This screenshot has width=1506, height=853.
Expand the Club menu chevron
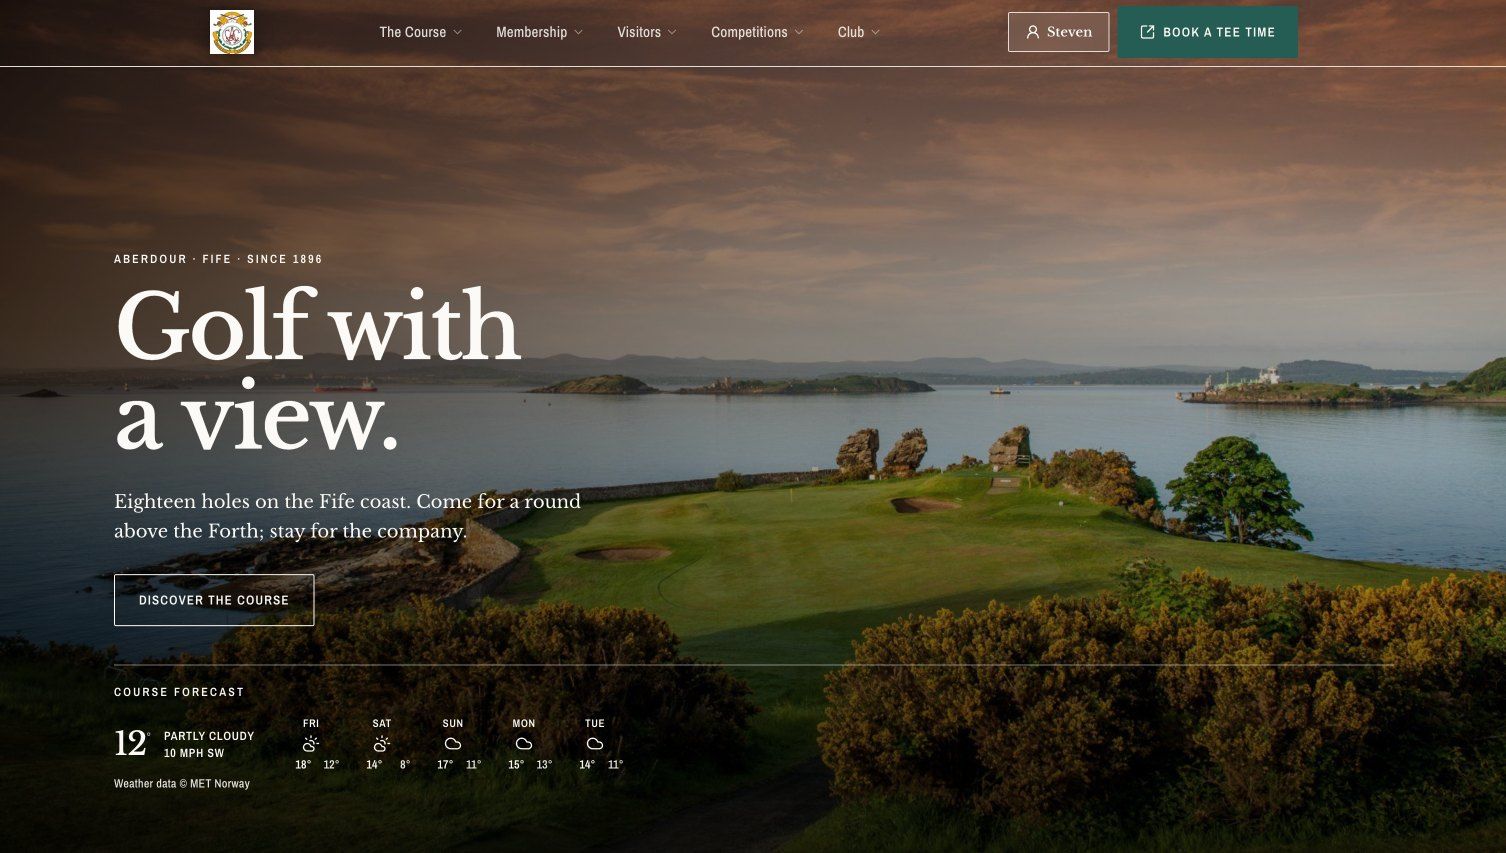point(876,32)
